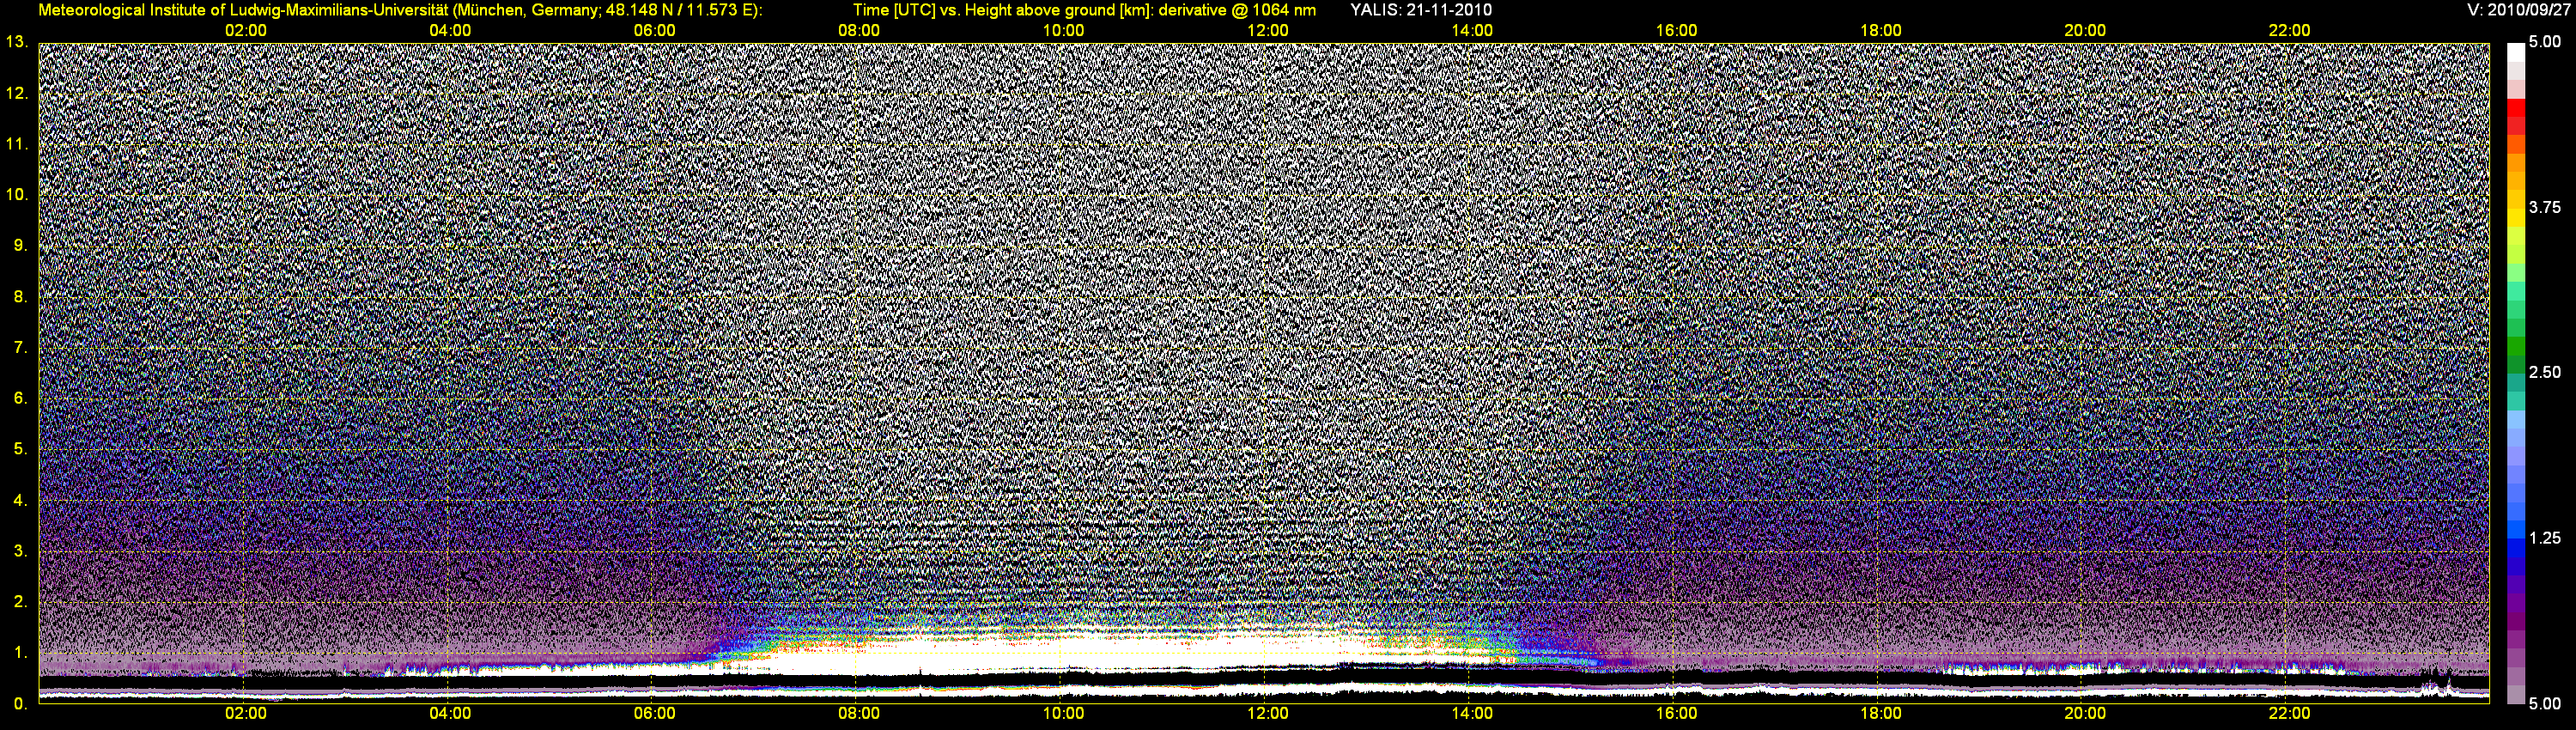Viewport: 2576px width, 730px height.
Task: Click the 5.00 value below the color scale
Action: (x=2545, y=703)
